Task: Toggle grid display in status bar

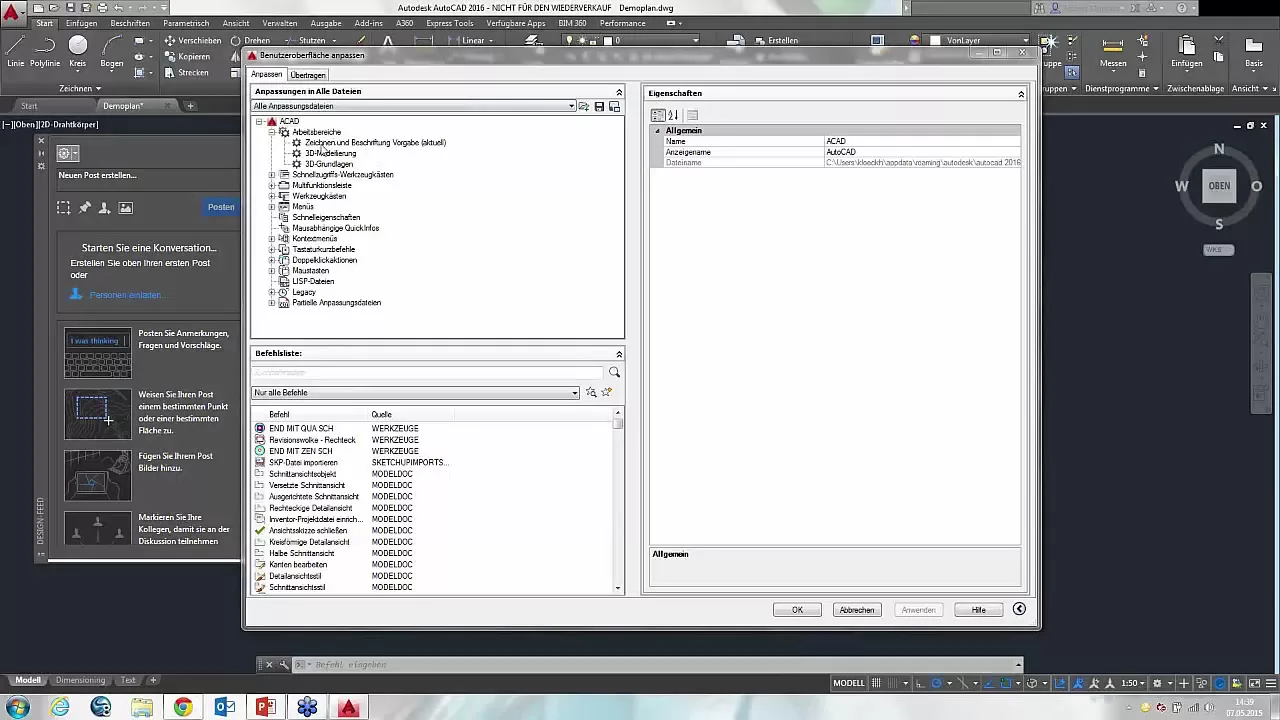Action: [877, 682]
